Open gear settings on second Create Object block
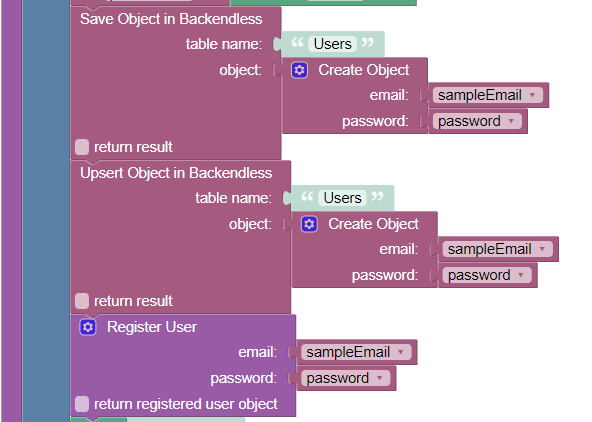This screenshot has width=592, height=422. click(x=309, y=224)
